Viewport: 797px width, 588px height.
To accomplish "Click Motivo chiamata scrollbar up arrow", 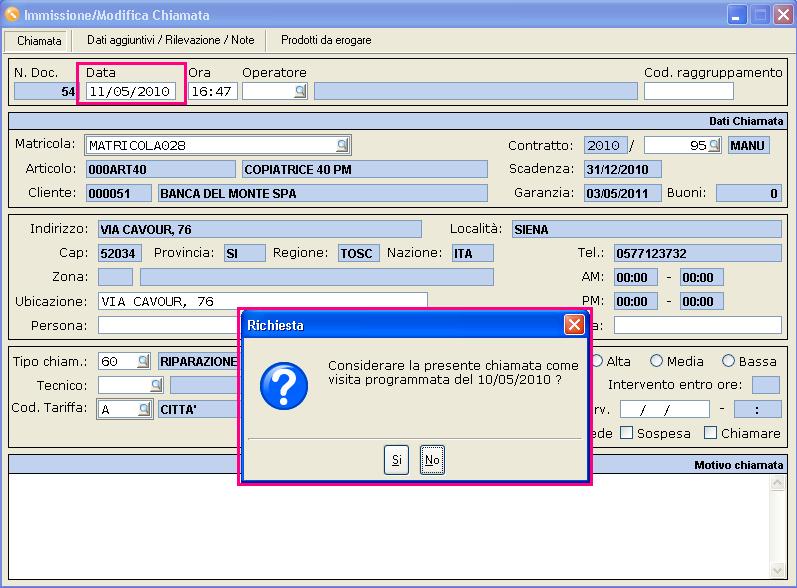I will coord(778,484).
